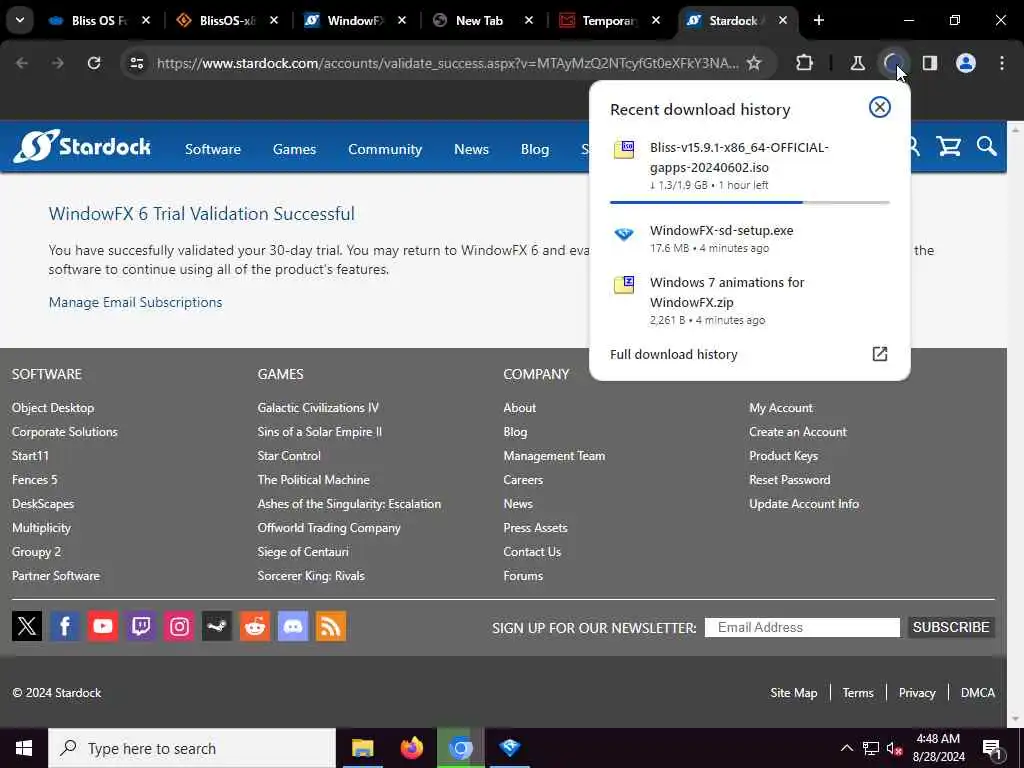
Task: Click the page vertical scrollbar
Action: (x=1016, y=424)
